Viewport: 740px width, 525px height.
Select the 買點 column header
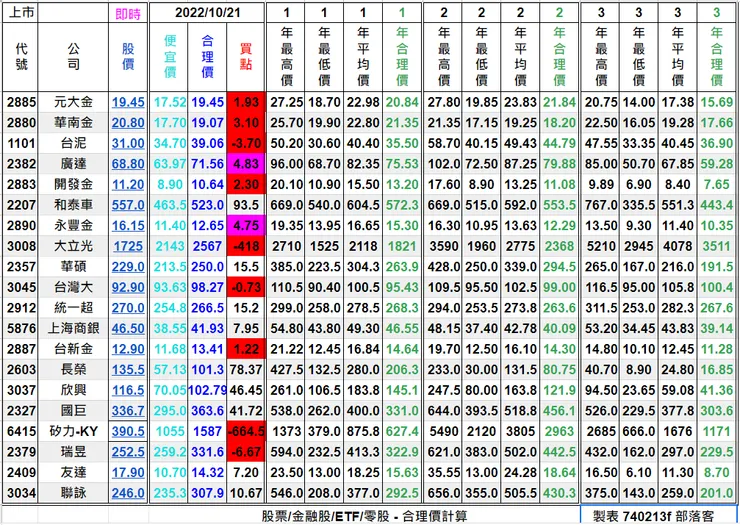tap(246, 57)
